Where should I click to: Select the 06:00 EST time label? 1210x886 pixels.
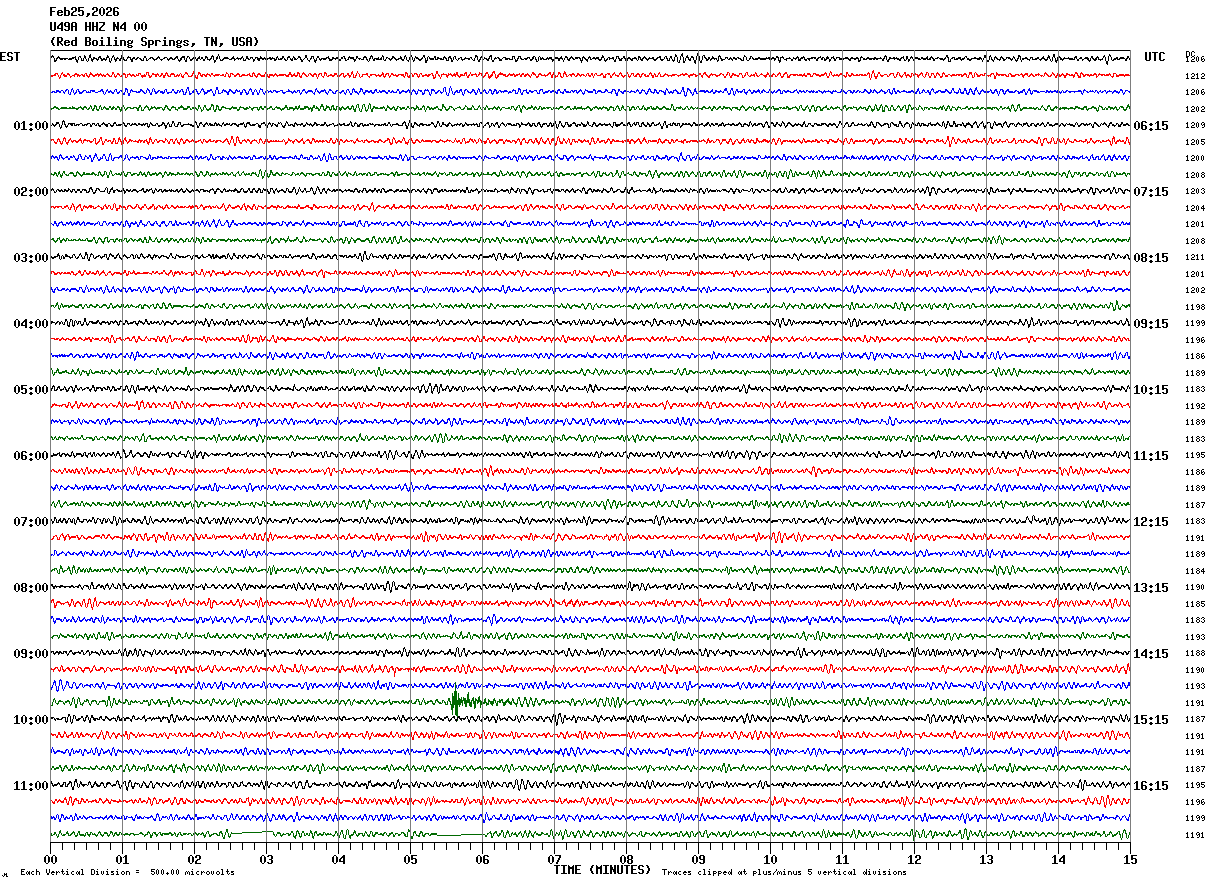pos(31,456)
